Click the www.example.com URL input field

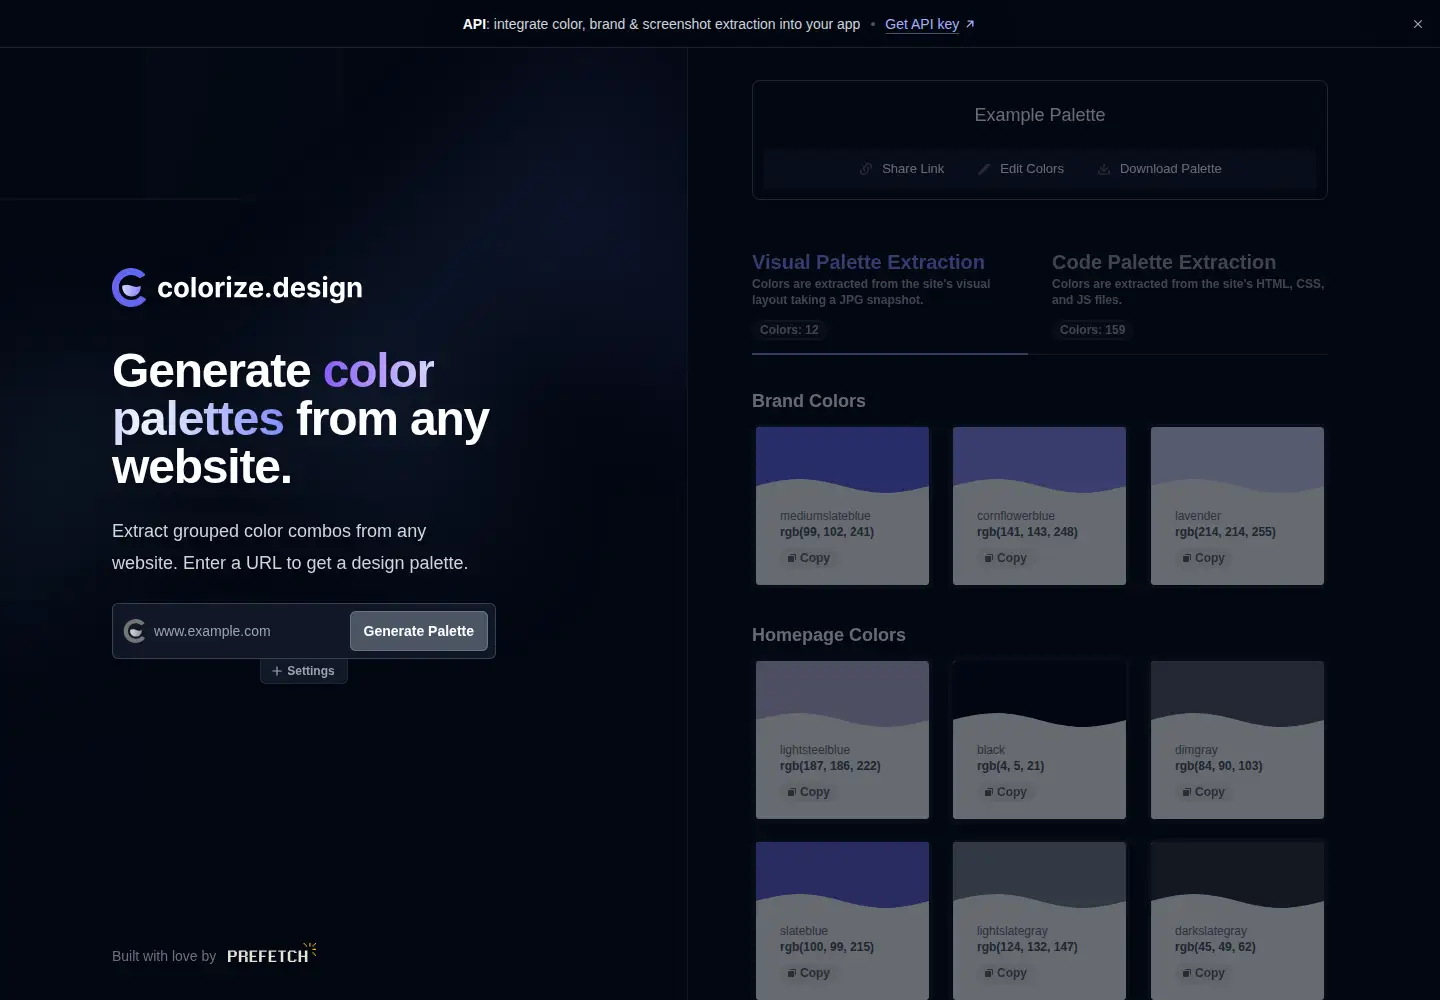click(x=247, y=631)
